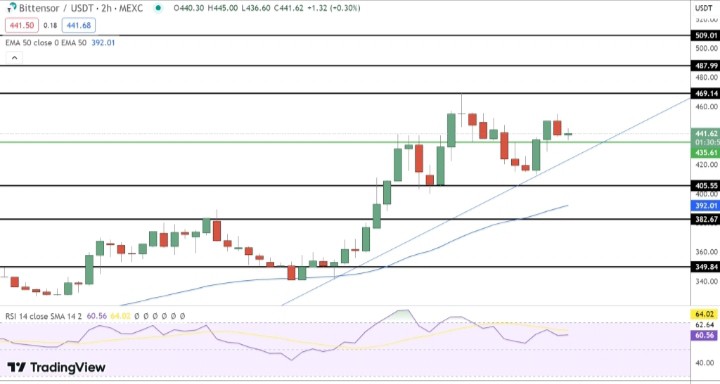Click the low price L436.60 value
This screenshot has width=720, height=384.
tap(255, 8)
